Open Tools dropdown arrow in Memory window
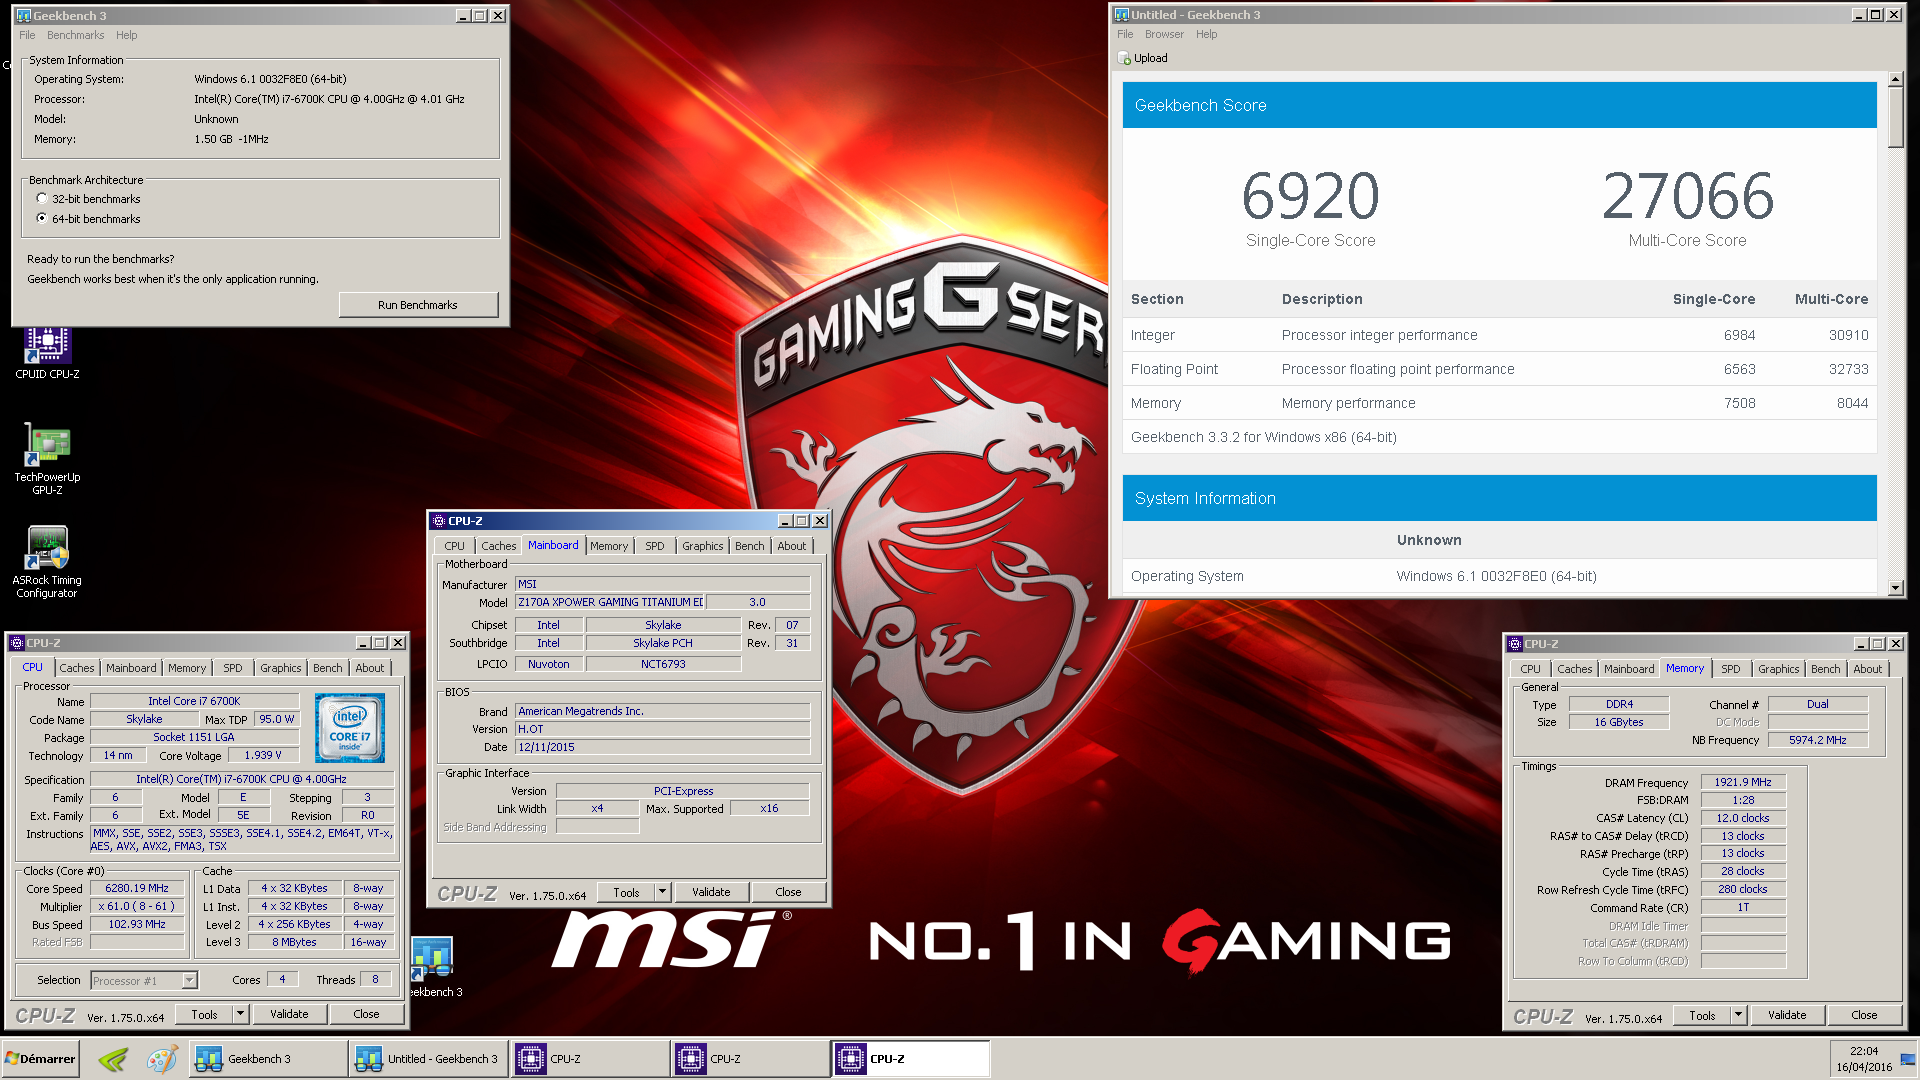Viewport: 1920px width, 1080px height. click(1738, 1015)
